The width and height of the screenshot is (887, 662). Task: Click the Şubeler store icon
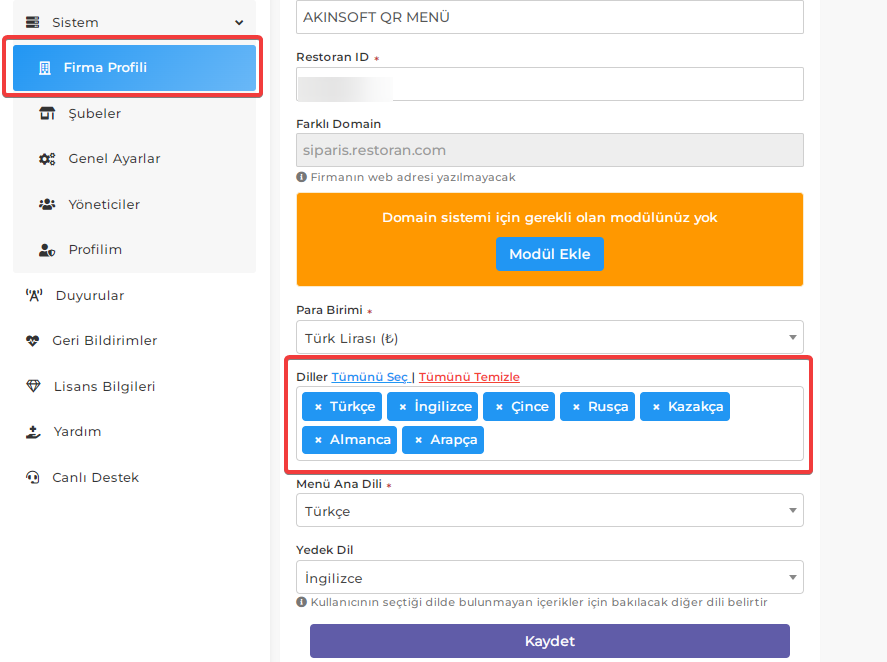pyautogui.click(x=47, y=113)
